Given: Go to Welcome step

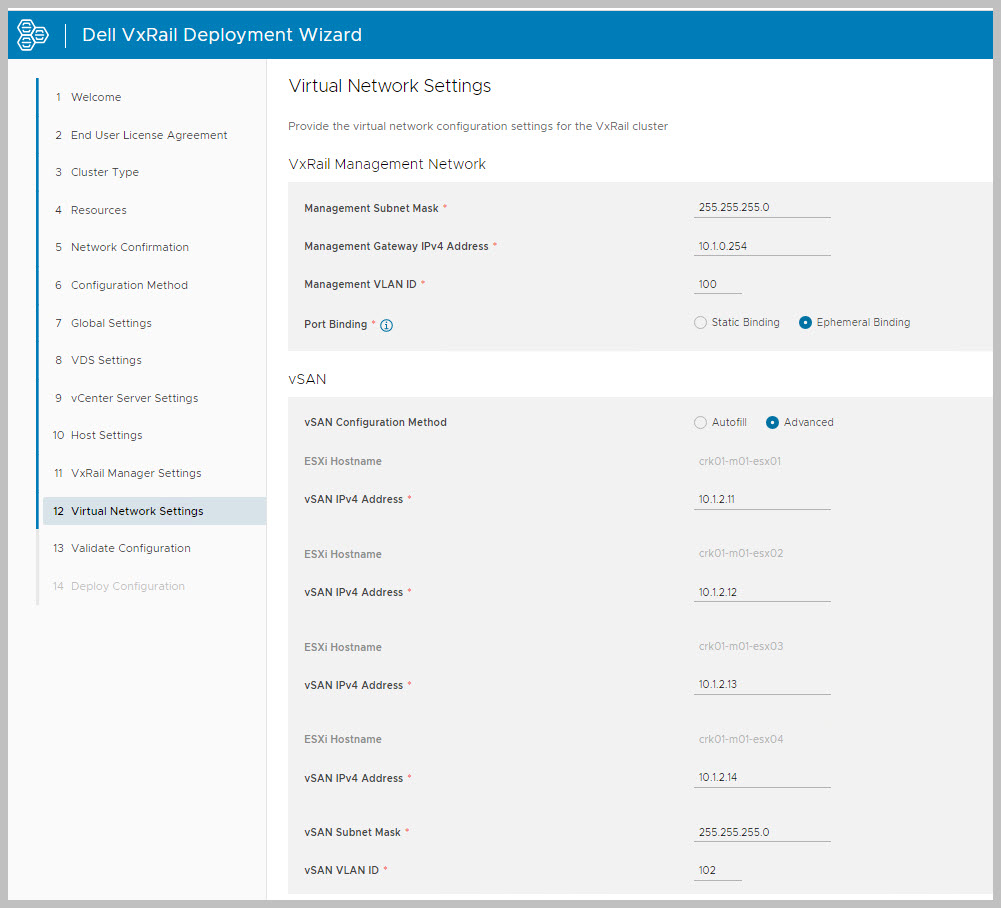Looking at the screenshot, I should click(96, 98).
